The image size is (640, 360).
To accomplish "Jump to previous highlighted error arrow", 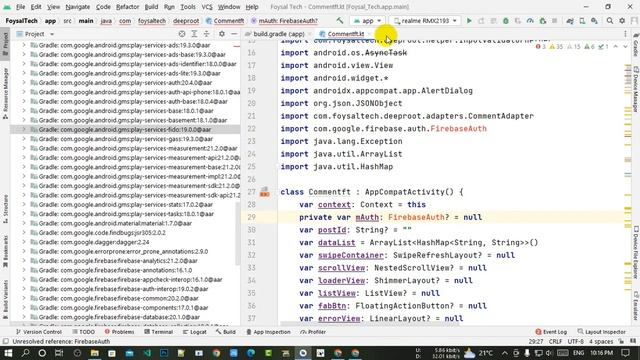I will pyautogui.click(x=616, y=47).
